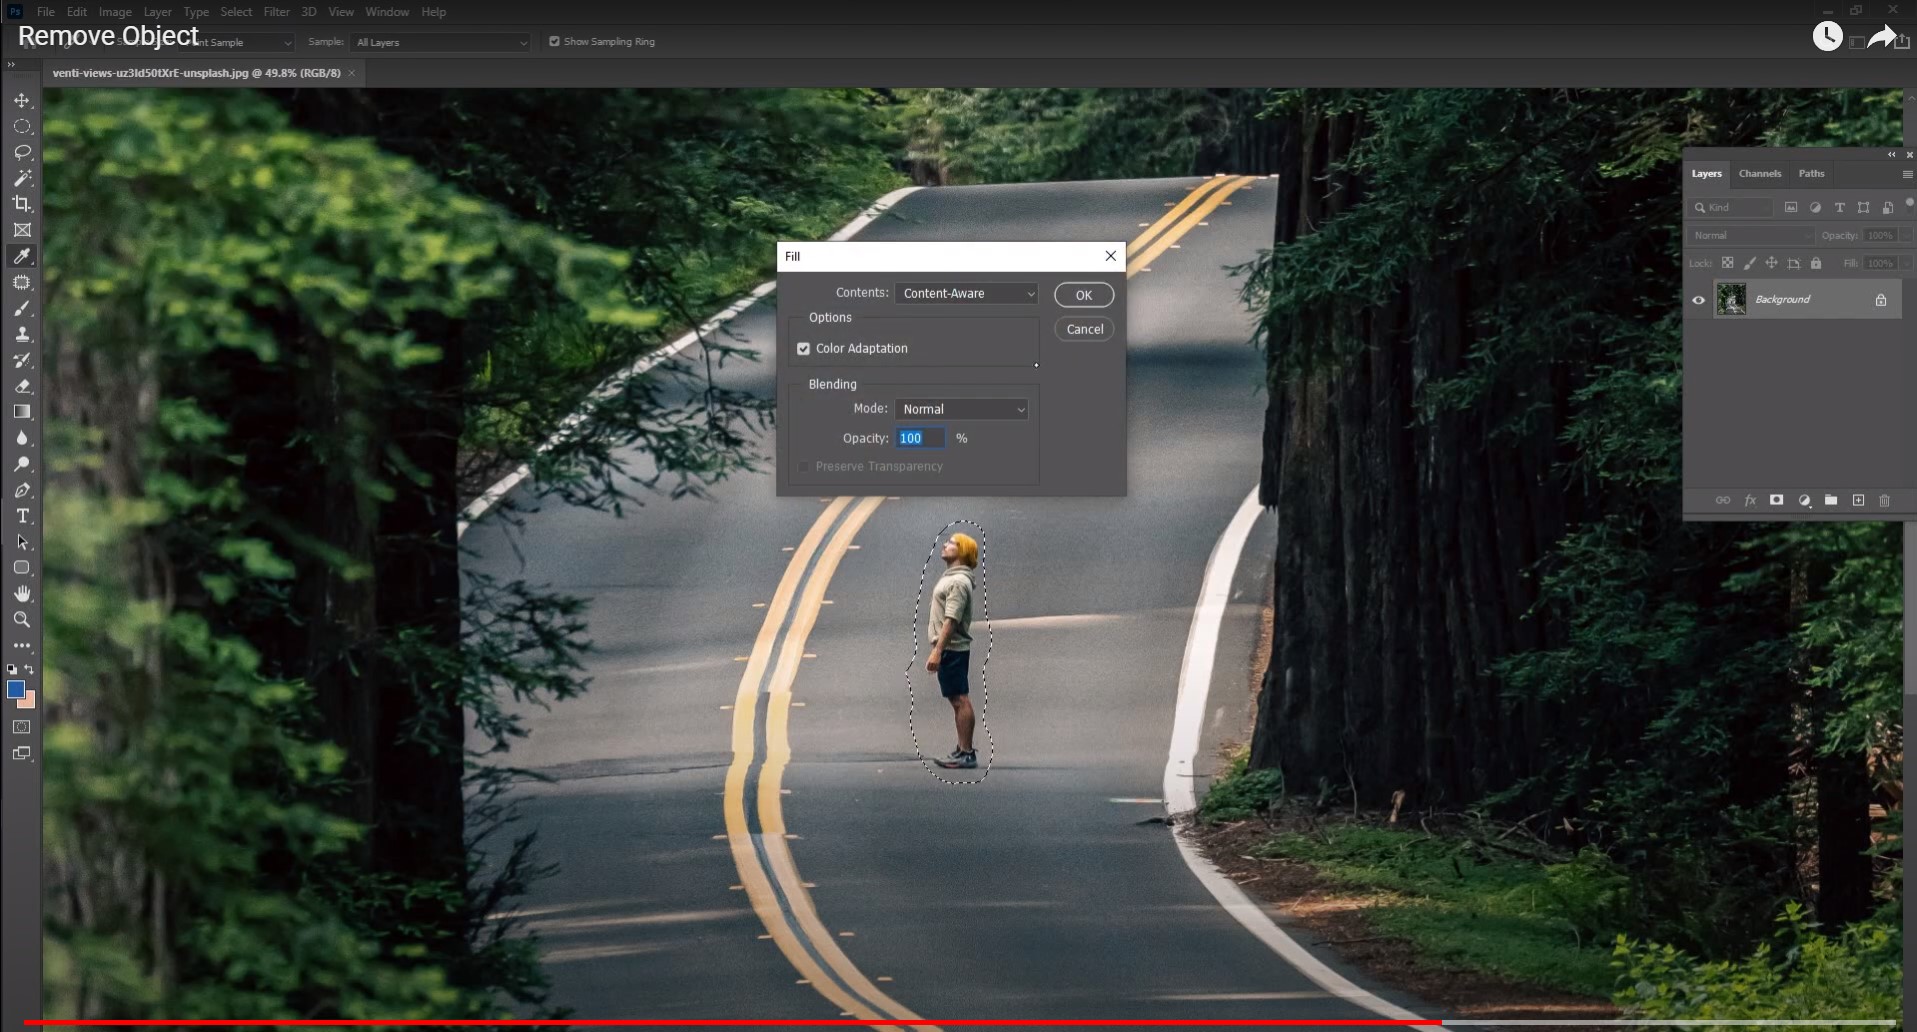Toggle pixel layer filter icon
Image resolution: width=1917 pixels, height=1032 pixels.
[x=1791, y=207]
